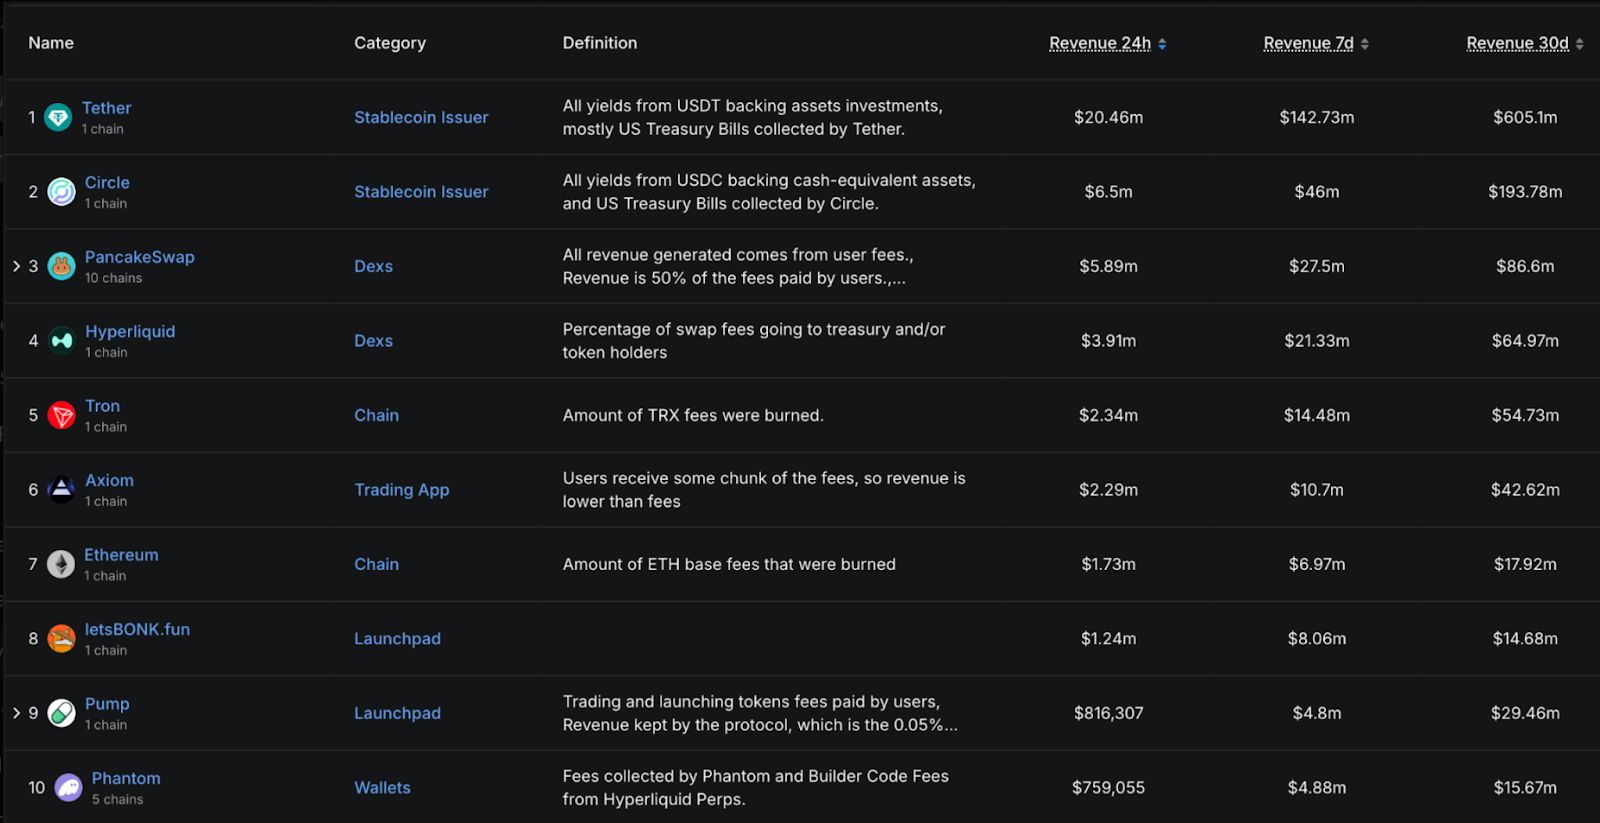Image resolution: width=1600 pixels, height=823 pixels.
Task: Open the Tron protocol link
Action: tap(103, 406)
